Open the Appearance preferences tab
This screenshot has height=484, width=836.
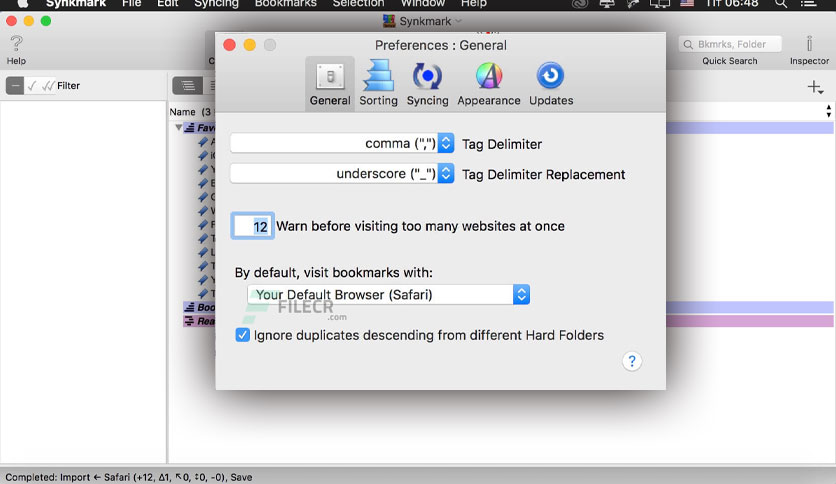click(488, 84)
